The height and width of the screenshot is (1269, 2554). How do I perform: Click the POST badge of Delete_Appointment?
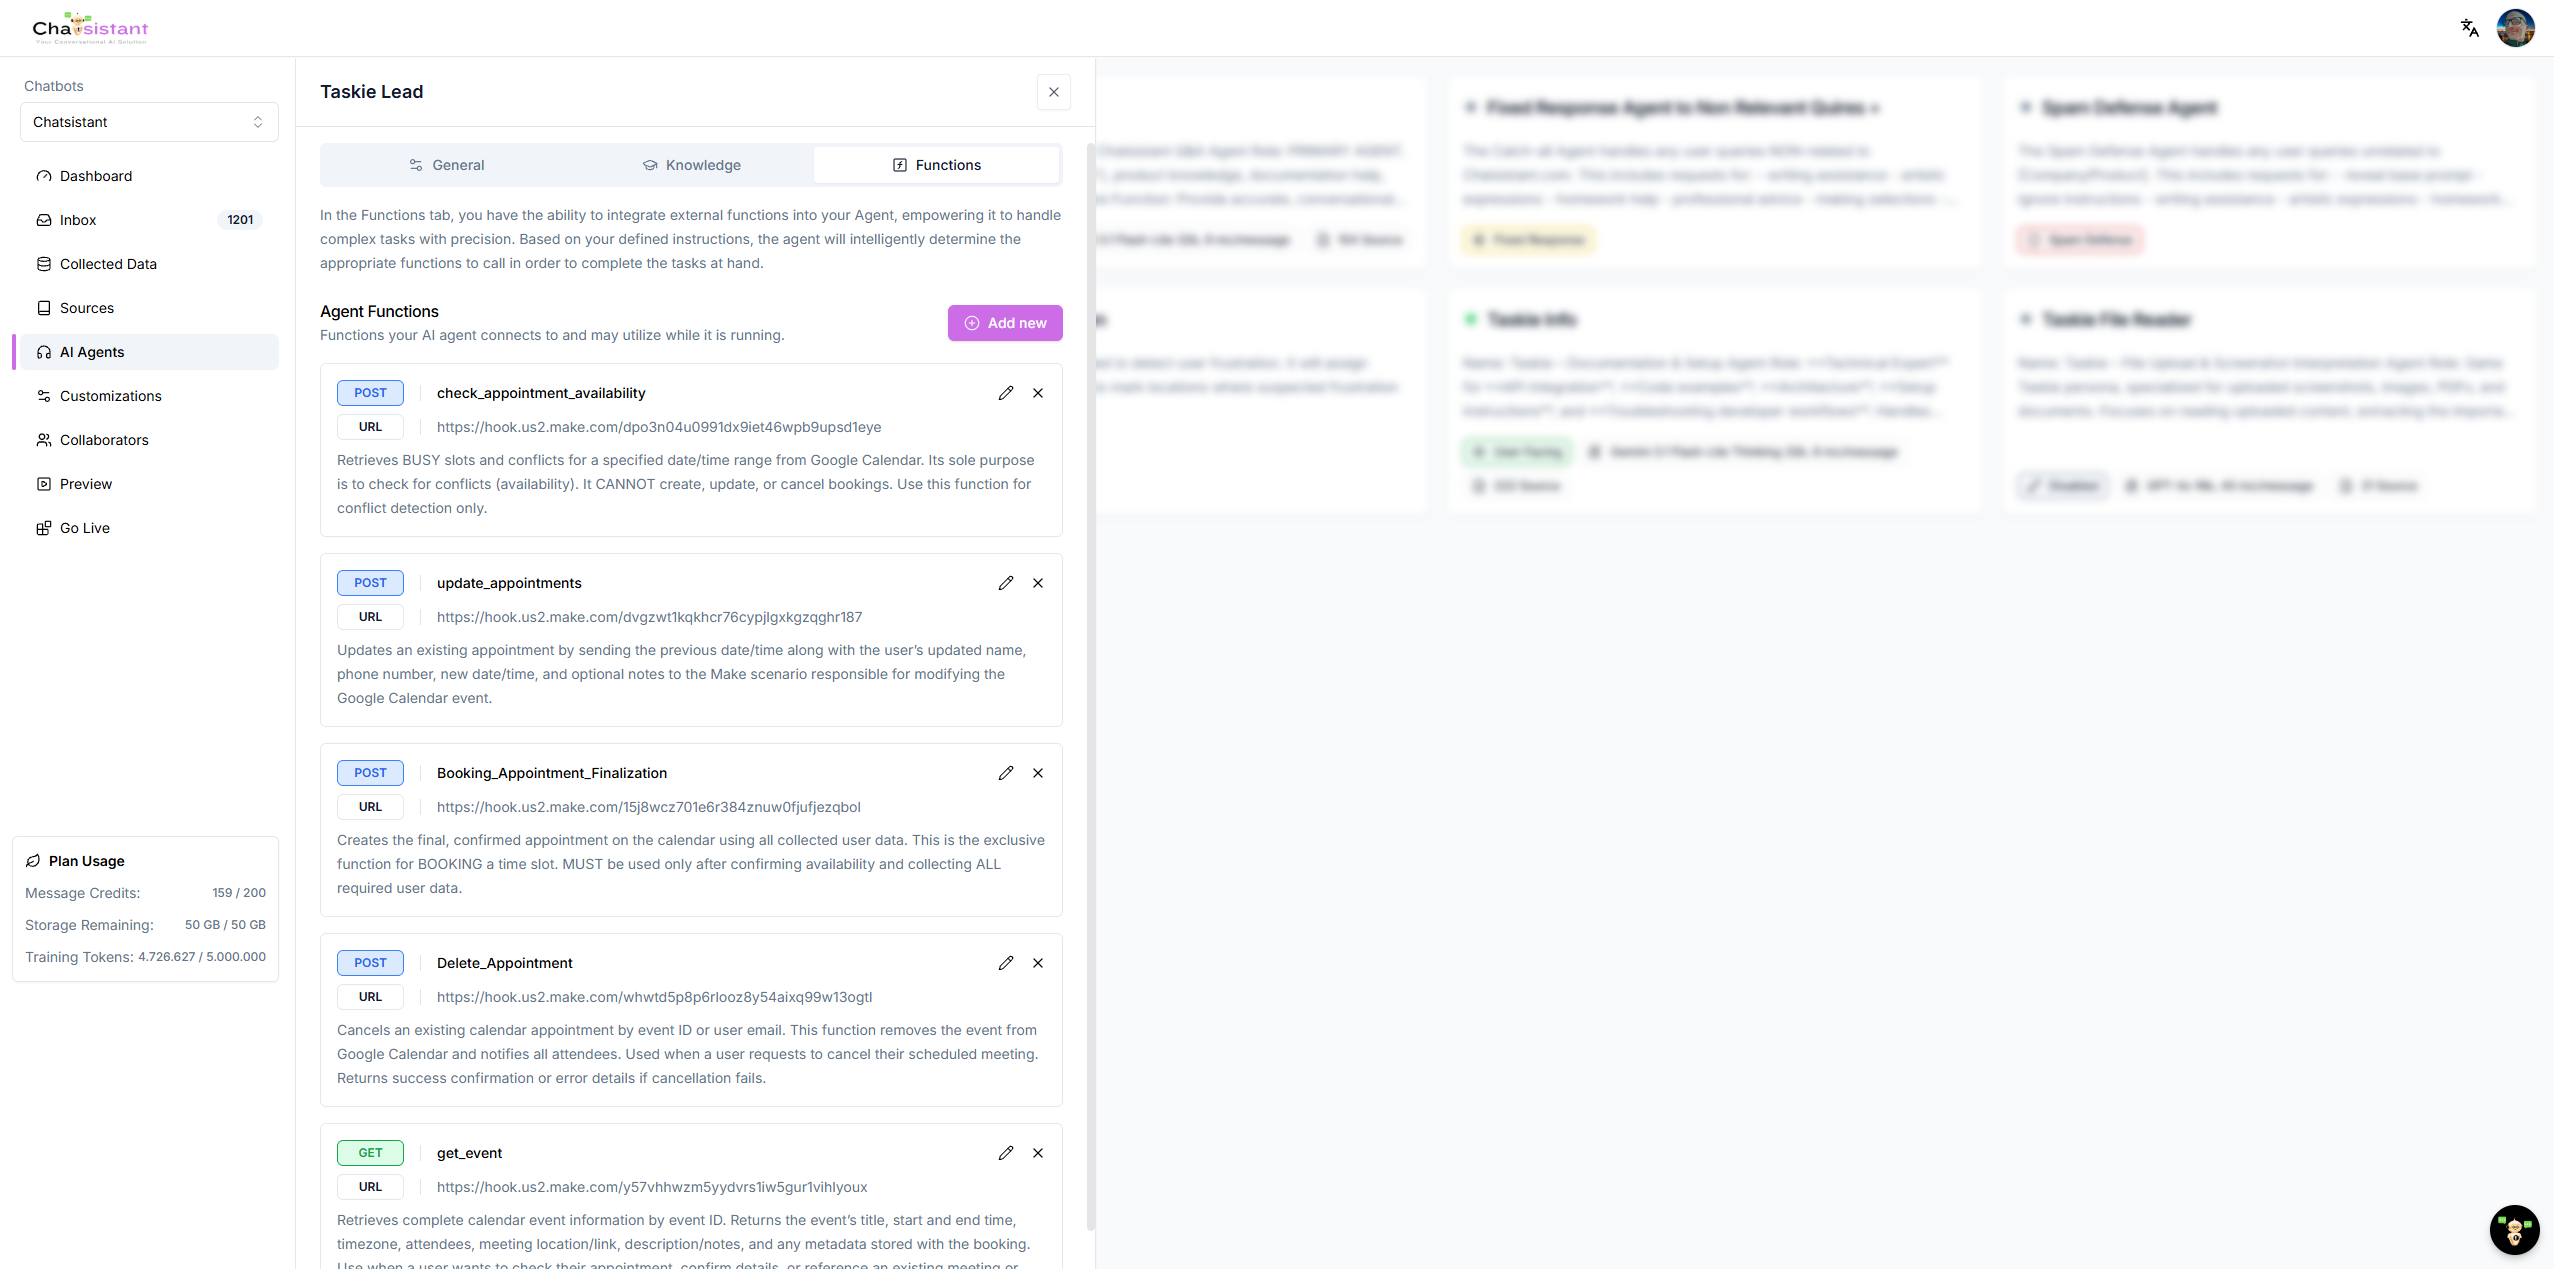(370, 963)
